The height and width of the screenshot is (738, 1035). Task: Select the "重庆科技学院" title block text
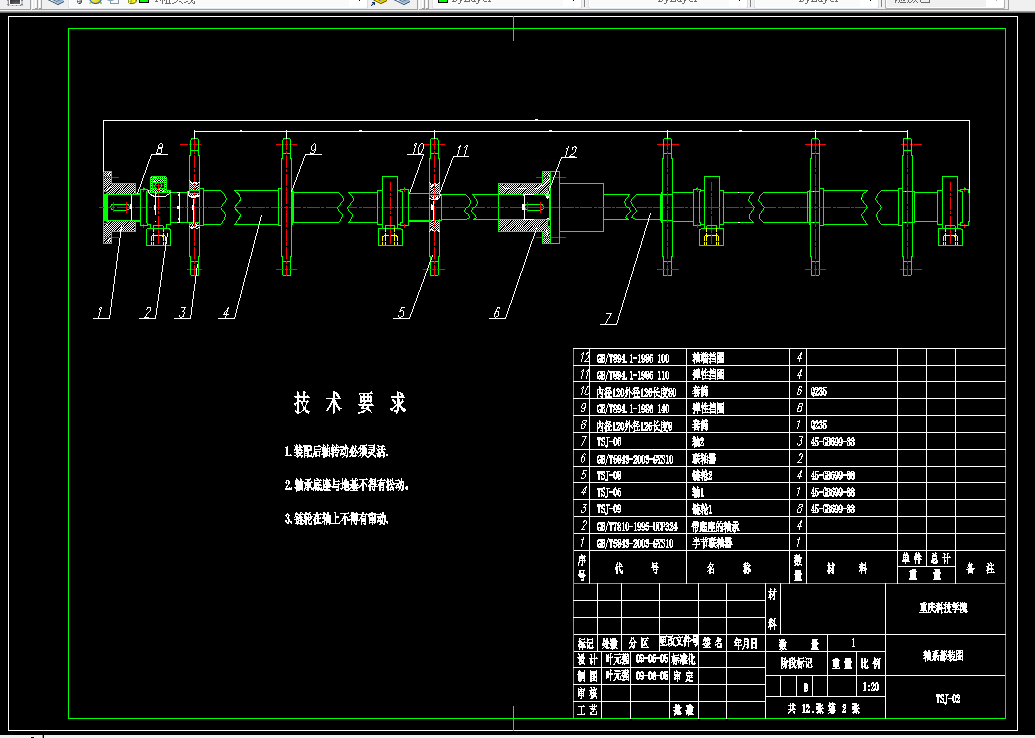(944, 609)
